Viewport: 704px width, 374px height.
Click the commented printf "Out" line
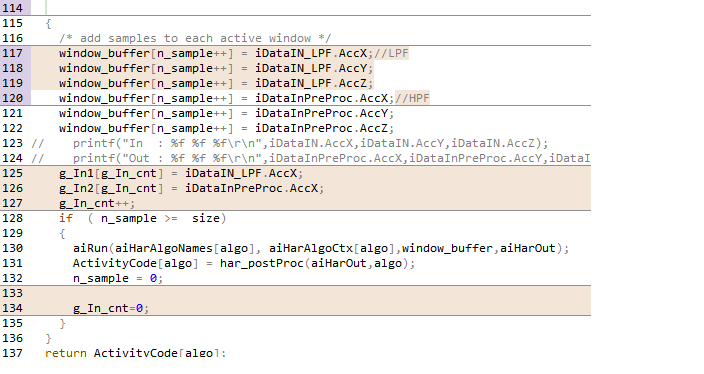point(311,158)
